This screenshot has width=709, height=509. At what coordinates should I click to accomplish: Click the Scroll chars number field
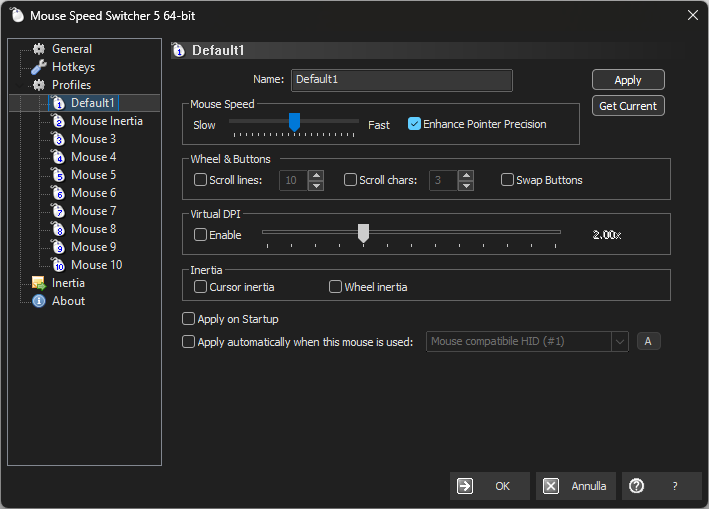(443, 180)
